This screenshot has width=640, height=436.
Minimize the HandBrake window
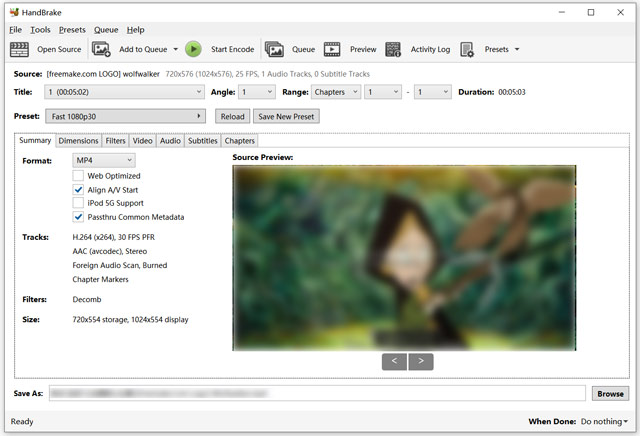pyautogui.click(x=562, y=12)
